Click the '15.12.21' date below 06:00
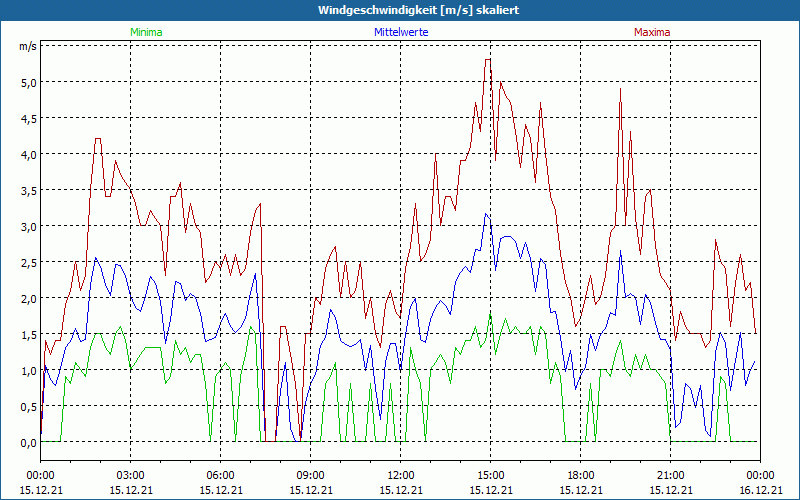This screenshot has height=500, width=800. click(220, 490)
